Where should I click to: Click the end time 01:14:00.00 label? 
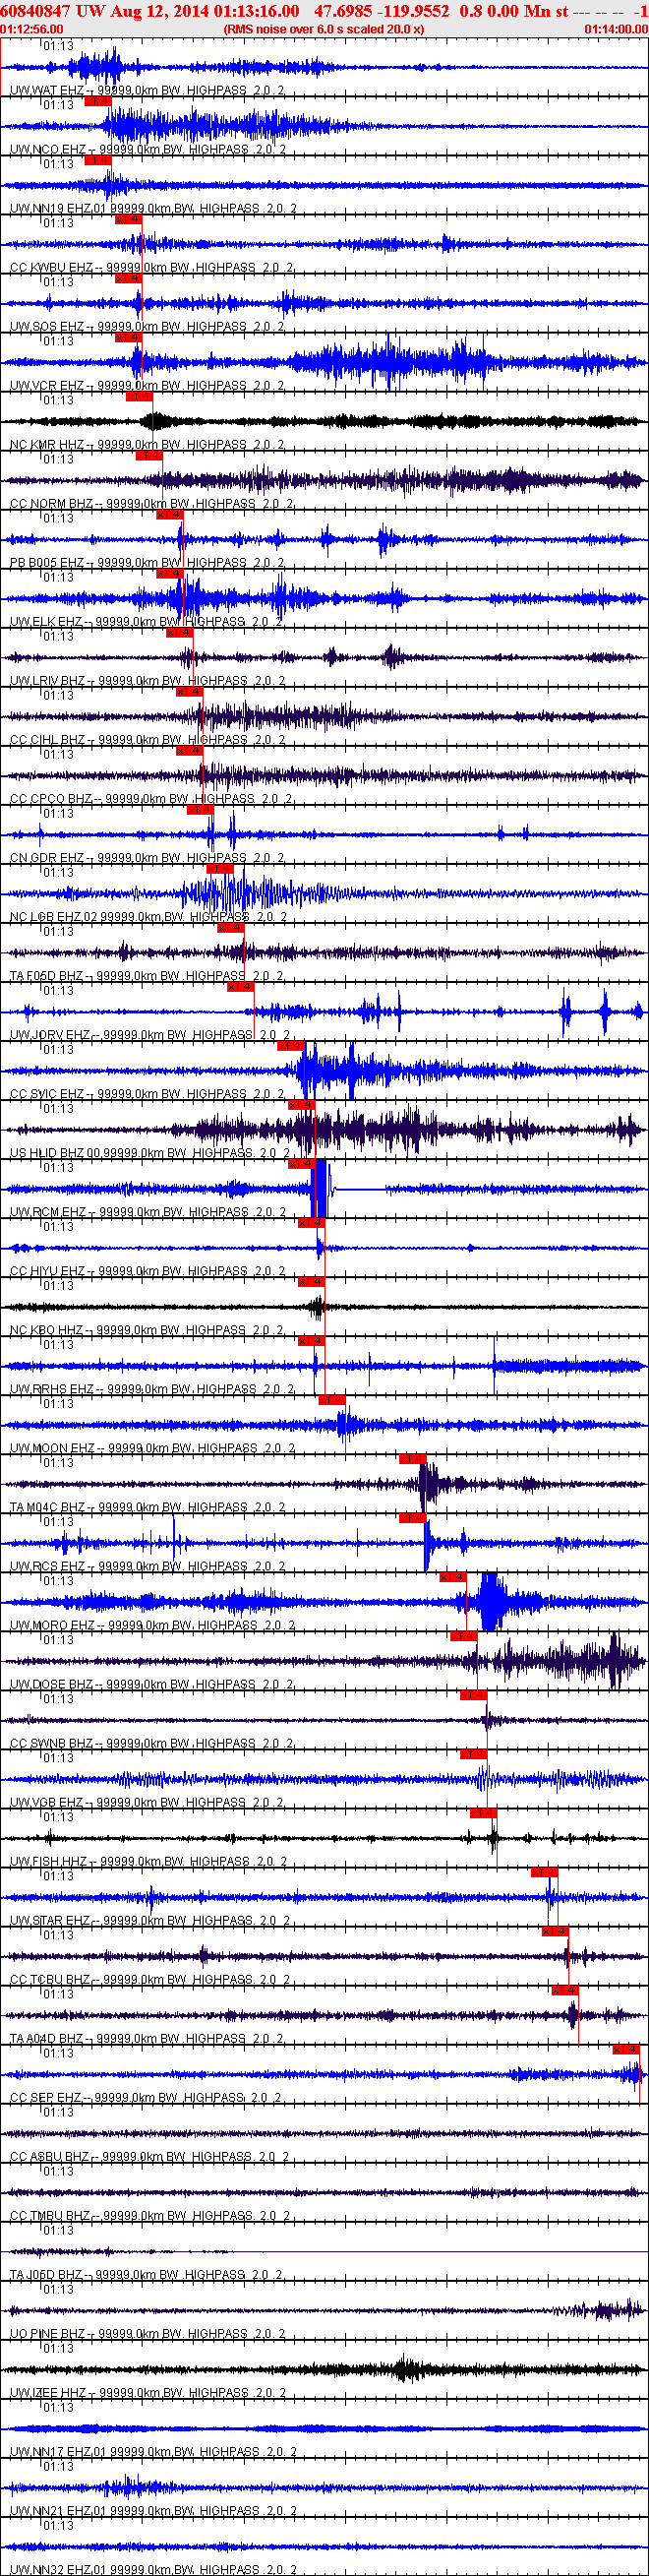[x=616, y=29]
